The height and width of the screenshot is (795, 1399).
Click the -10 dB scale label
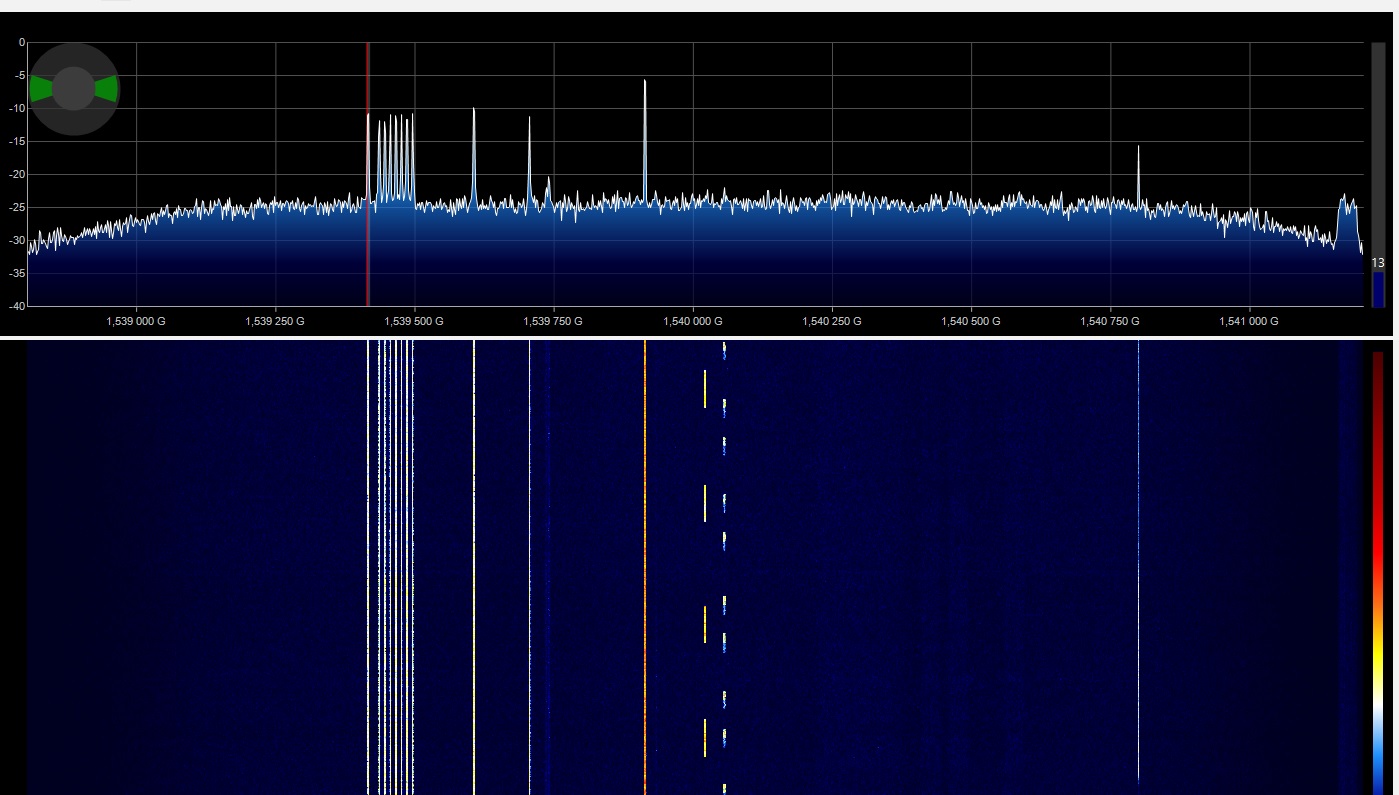(x=17, y=109)
